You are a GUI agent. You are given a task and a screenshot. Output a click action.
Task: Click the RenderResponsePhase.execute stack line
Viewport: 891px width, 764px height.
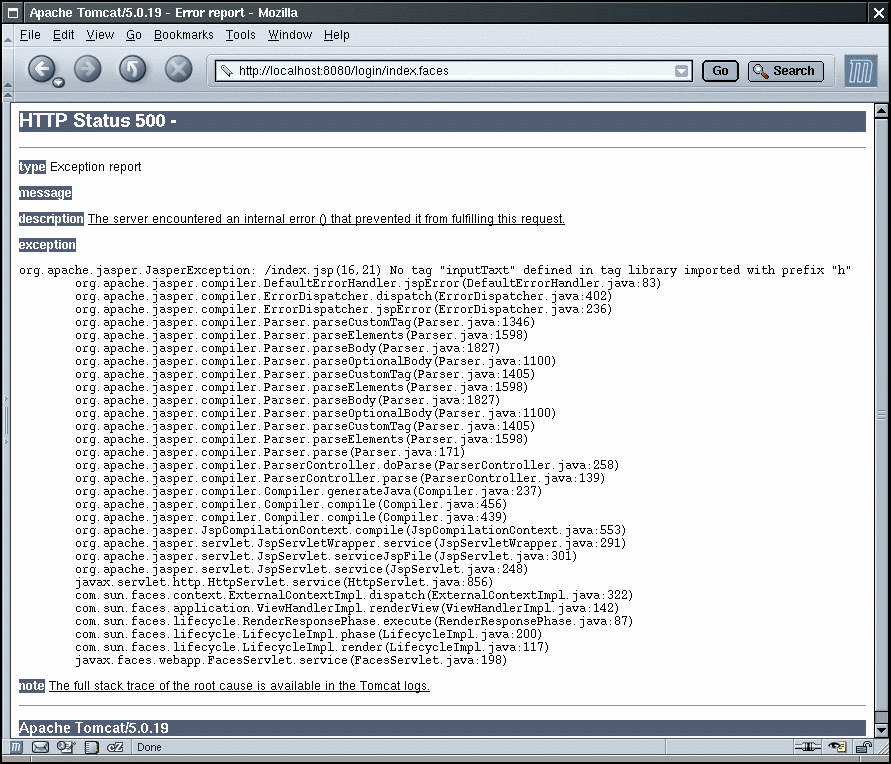point(353,621)
